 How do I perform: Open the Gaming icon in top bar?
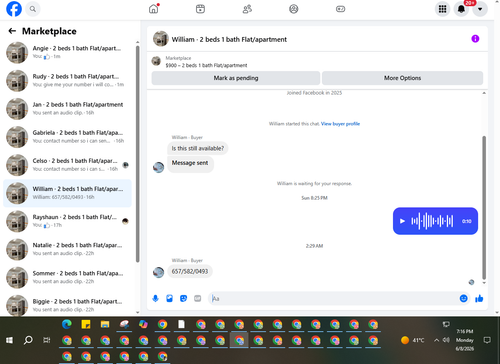(340, 9)
